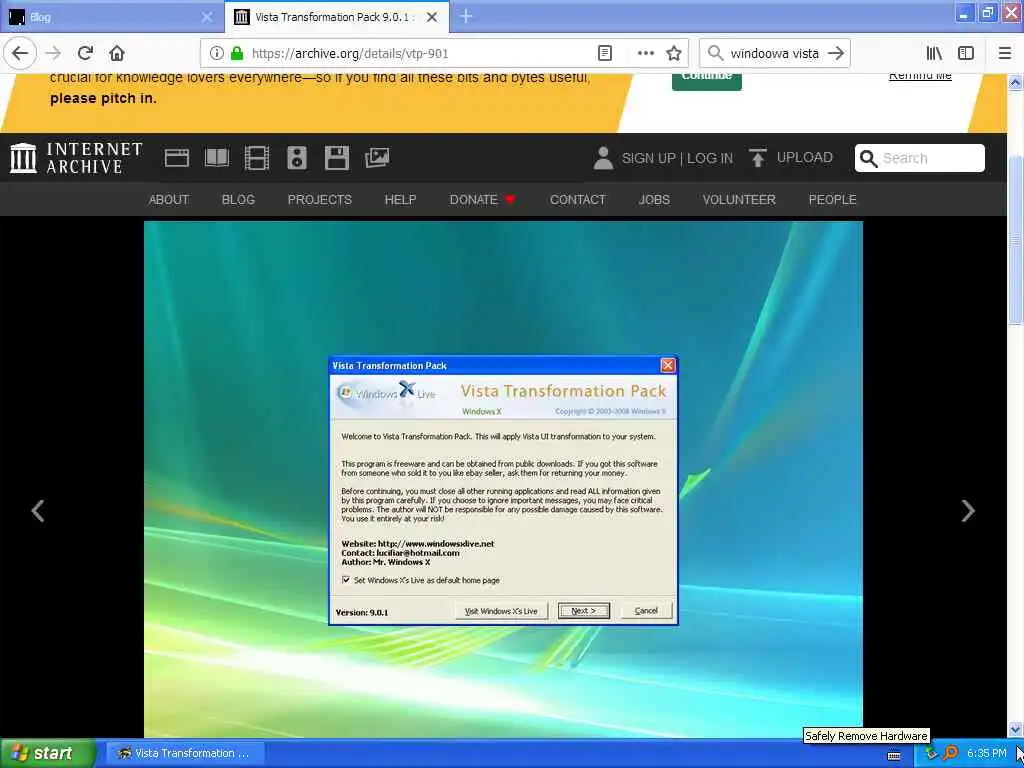Click the 'windoowa vista' search box
1024x768 pixels.
tap(774, 54)
